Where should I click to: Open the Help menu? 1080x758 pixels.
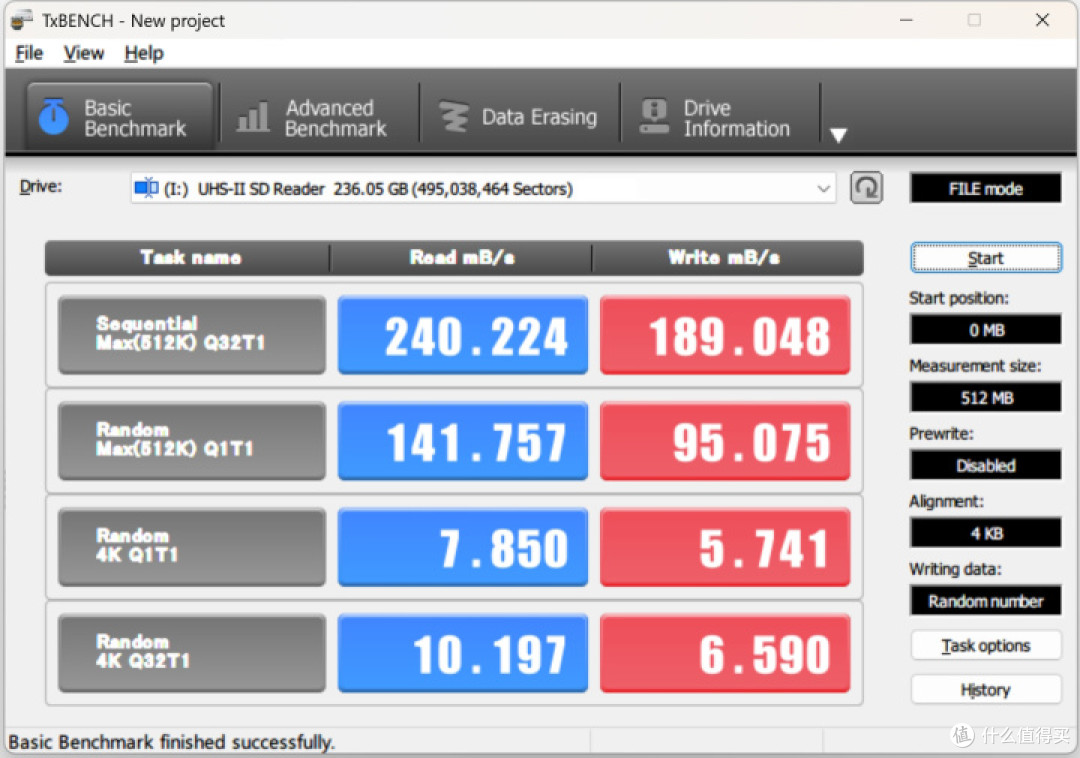144,53
